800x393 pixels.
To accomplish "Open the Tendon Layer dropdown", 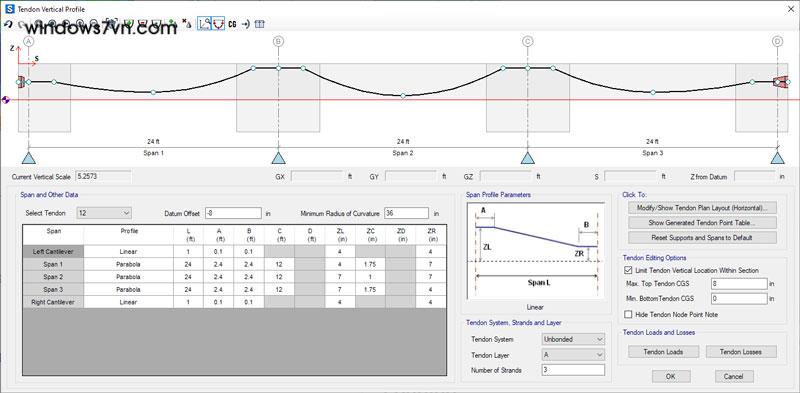I will 573,355.
